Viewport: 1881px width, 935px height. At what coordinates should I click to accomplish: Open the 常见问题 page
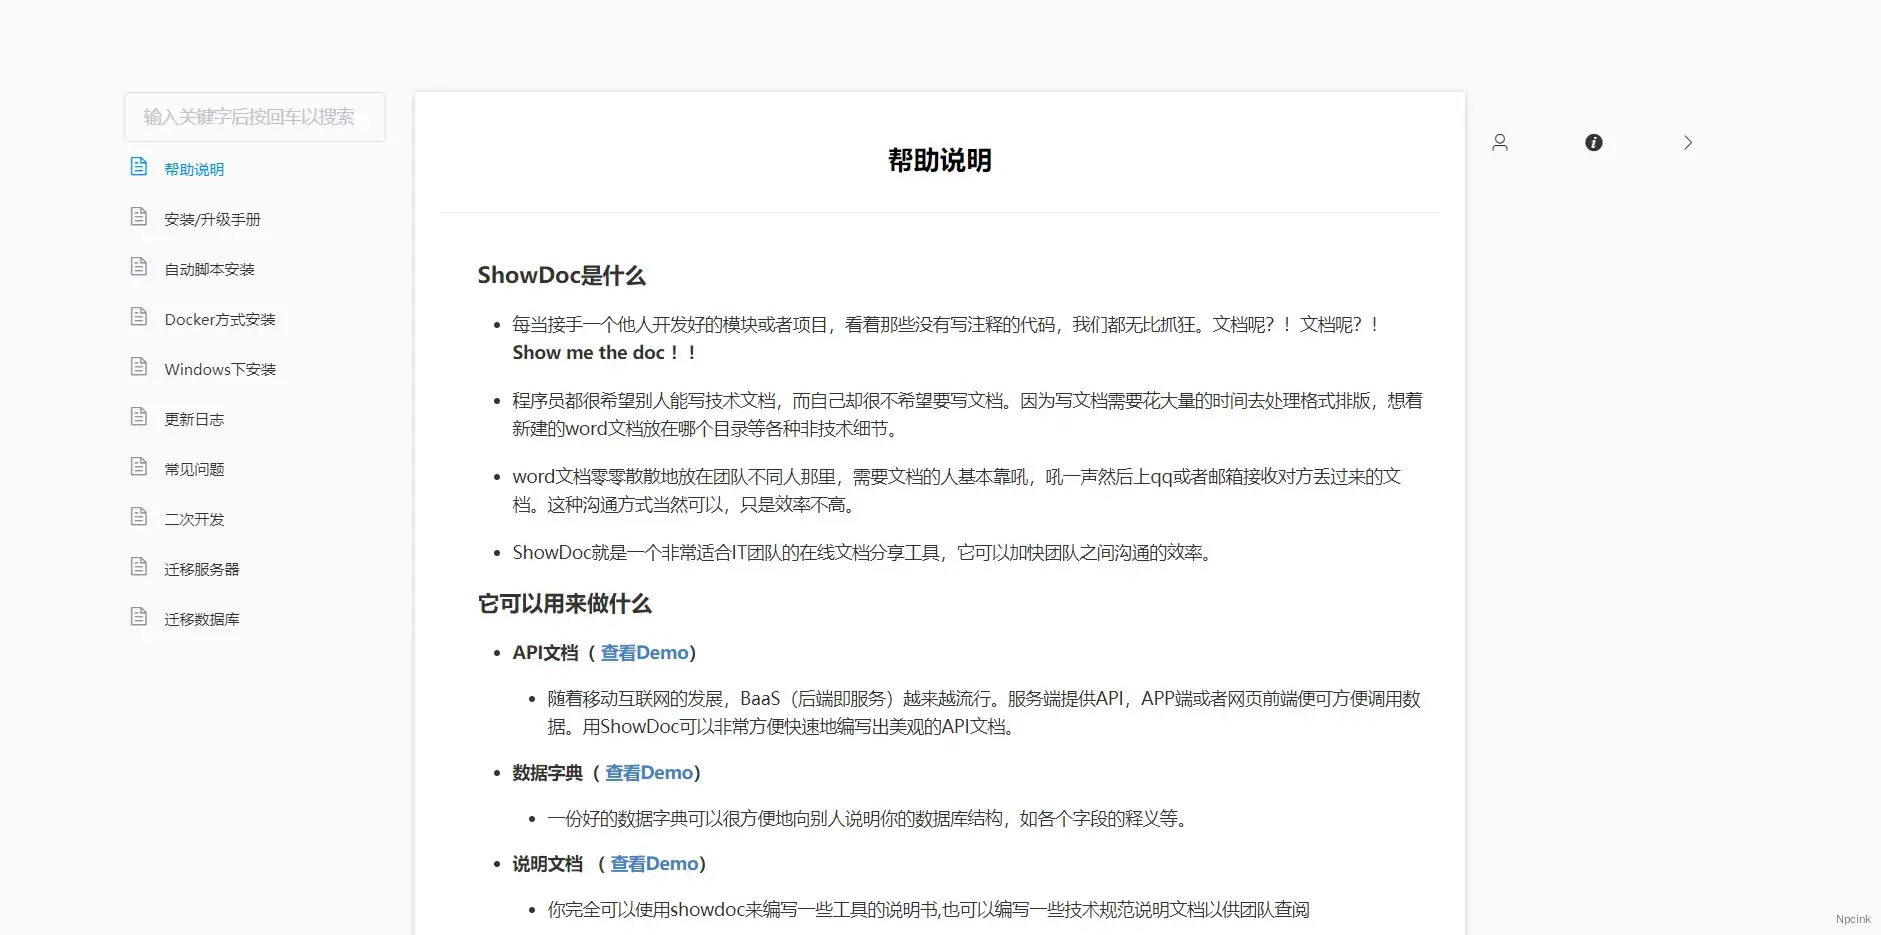pyautogui.click(x=194, y=469)
